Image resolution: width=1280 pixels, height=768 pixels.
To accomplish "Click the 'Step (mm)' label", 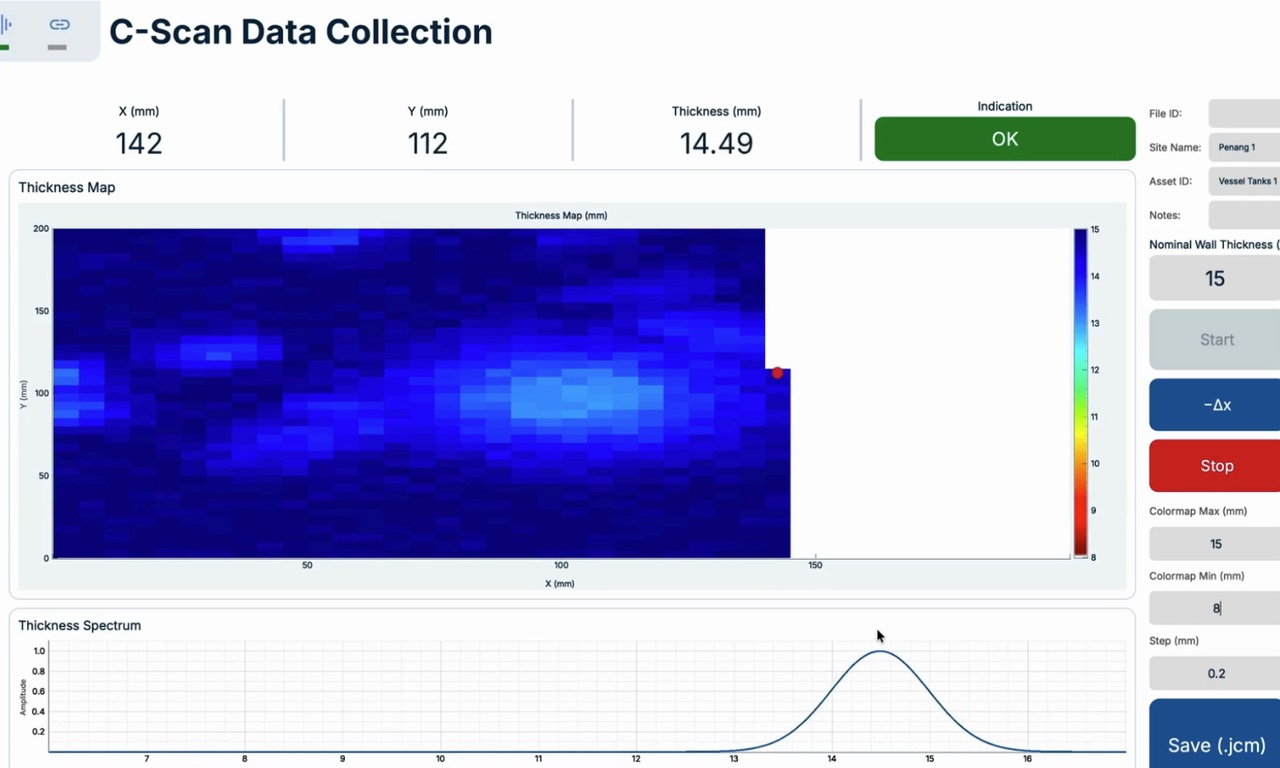I will (1174, 640).
